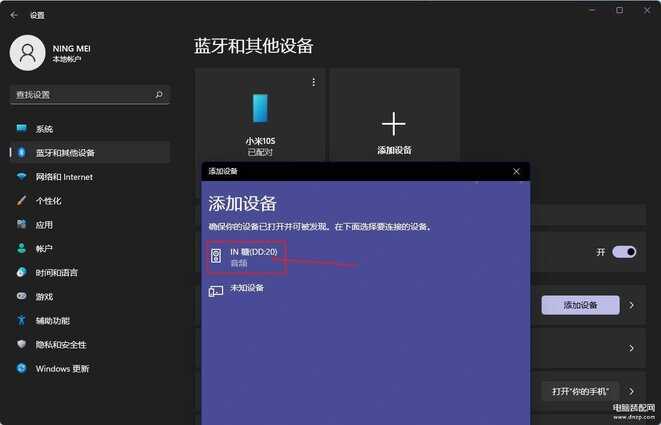Viewport: 661px width, 425px height.
Task: Open three-dot menu on 小米10S card
Action: point(314,82)
